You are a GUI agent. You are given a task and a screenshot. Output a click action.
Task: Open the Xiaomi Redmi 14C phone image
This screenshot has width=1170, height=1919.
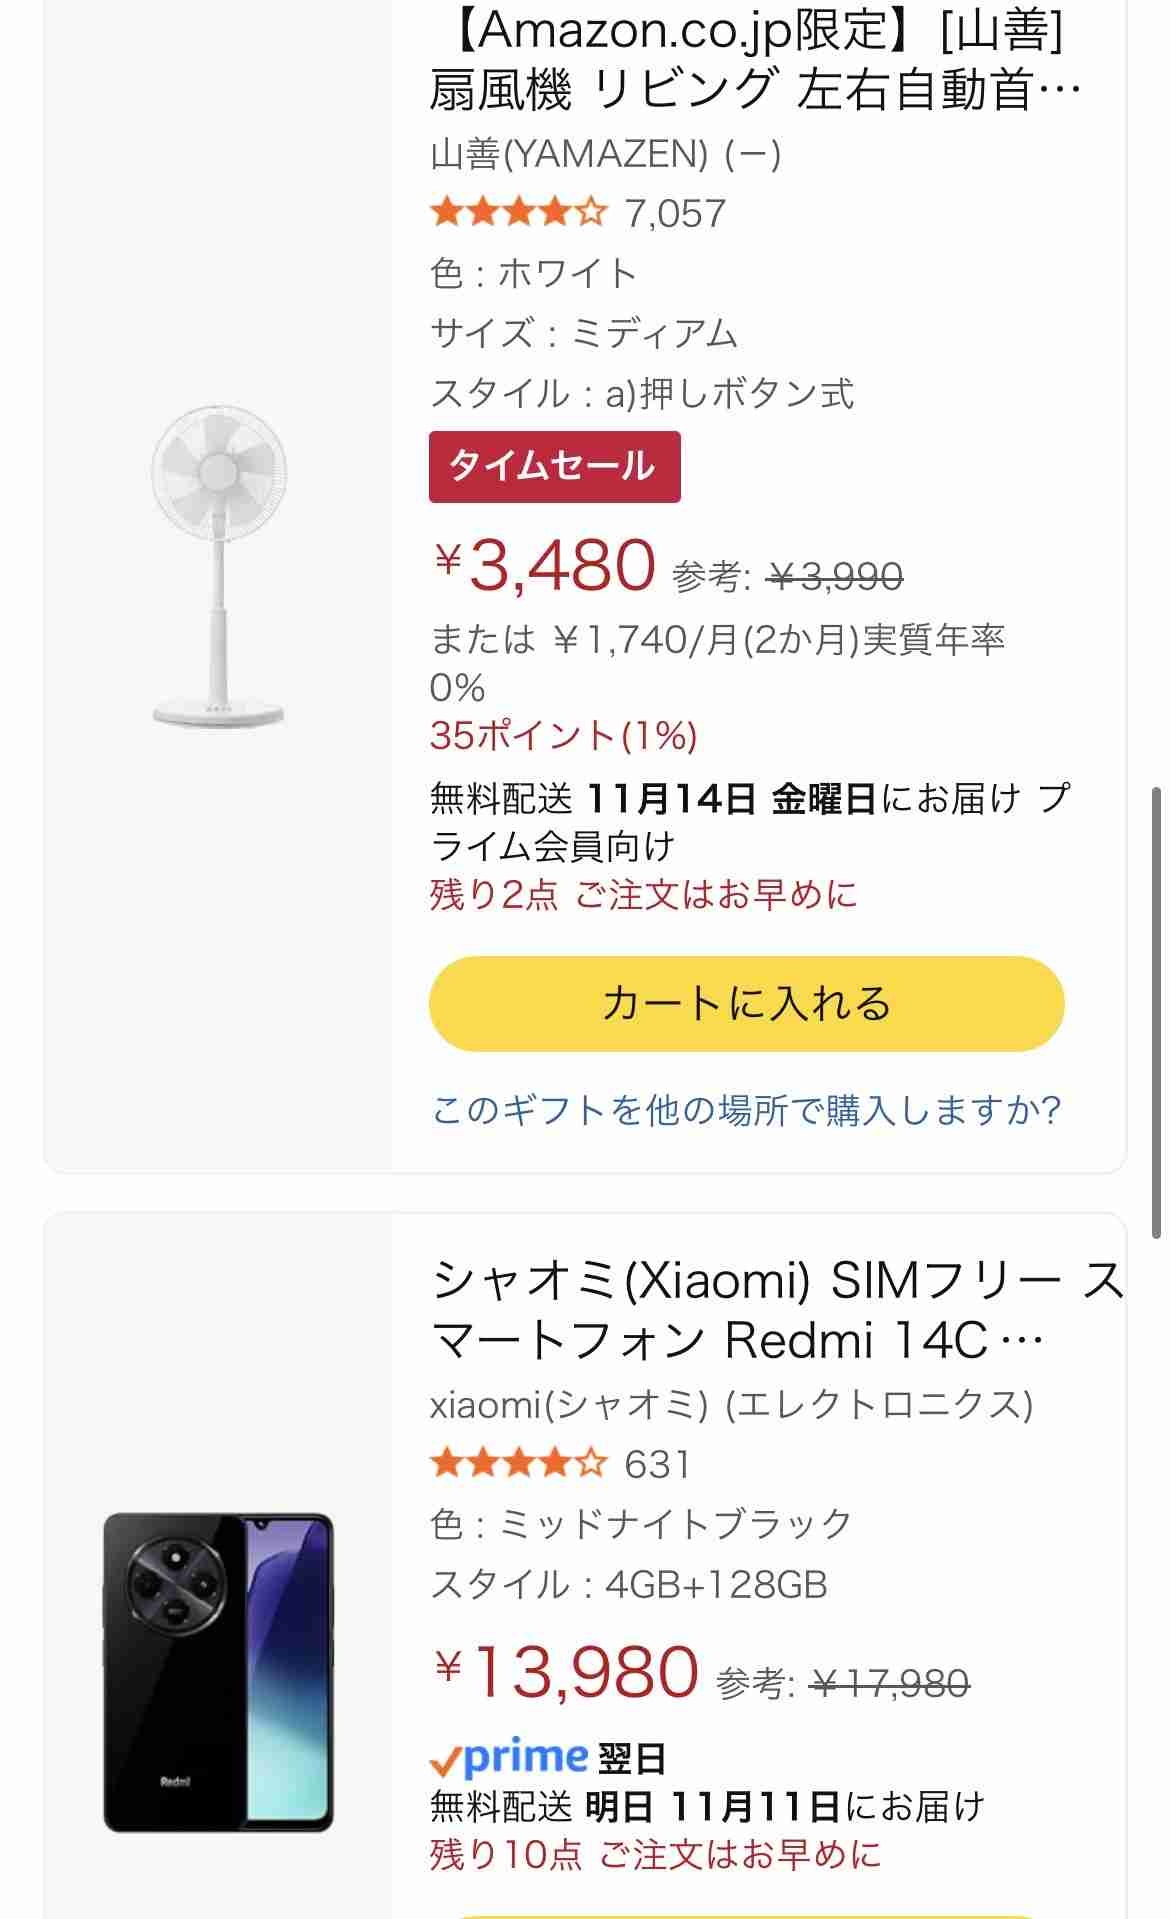218,1672
